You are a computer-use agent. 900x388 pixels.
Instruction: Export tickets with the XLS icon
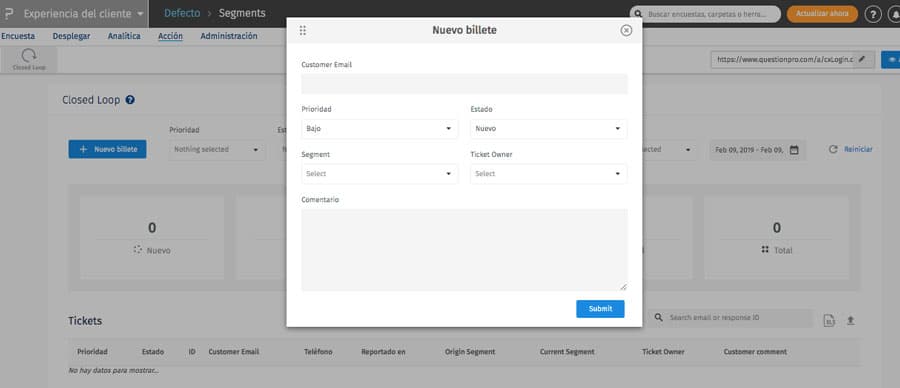click(x=829, y=321)
